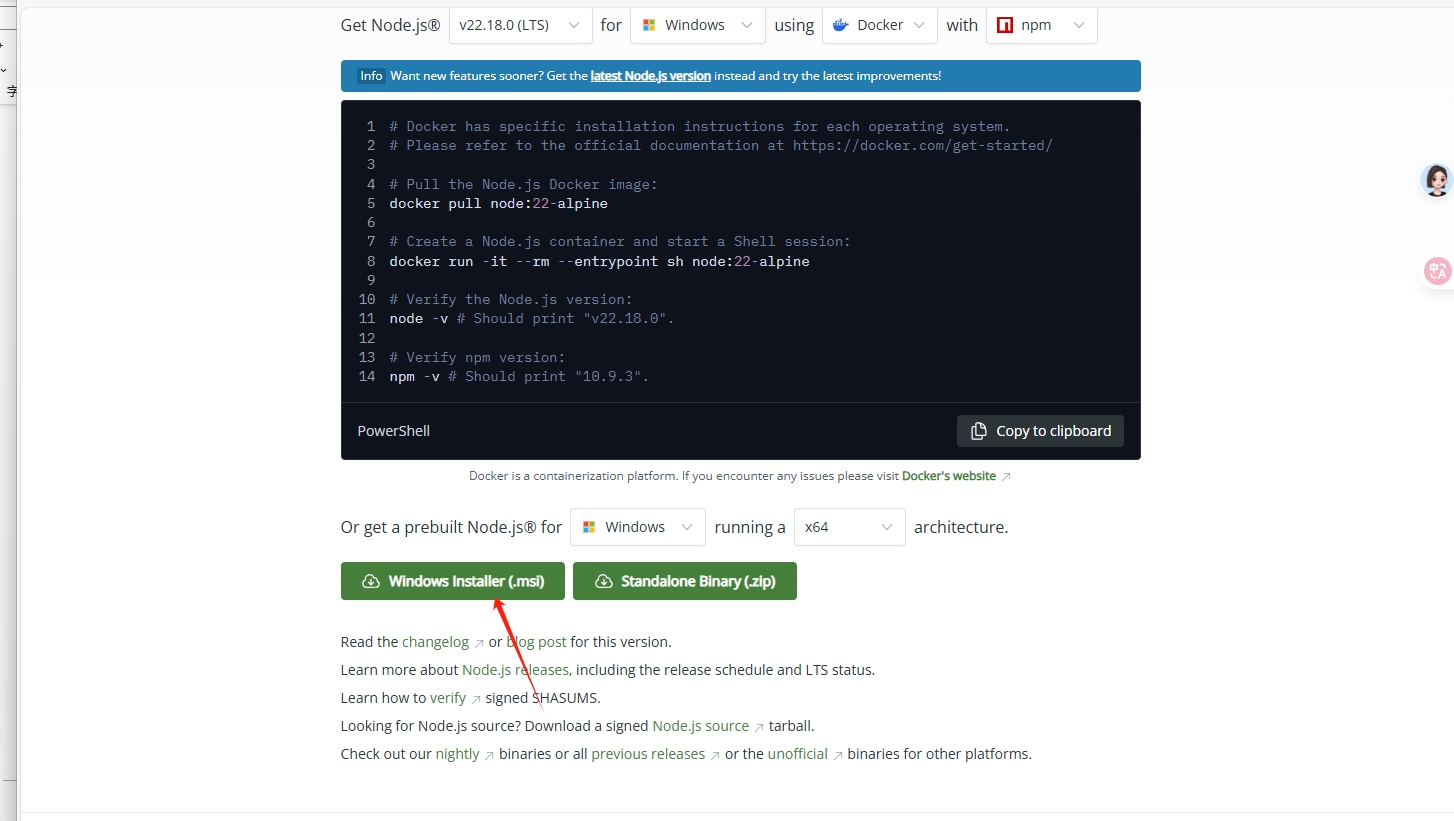Screen dimensions: 1454x821
Task: Click the code line docker pull node:22-alpine
Action: coord(499,203)
